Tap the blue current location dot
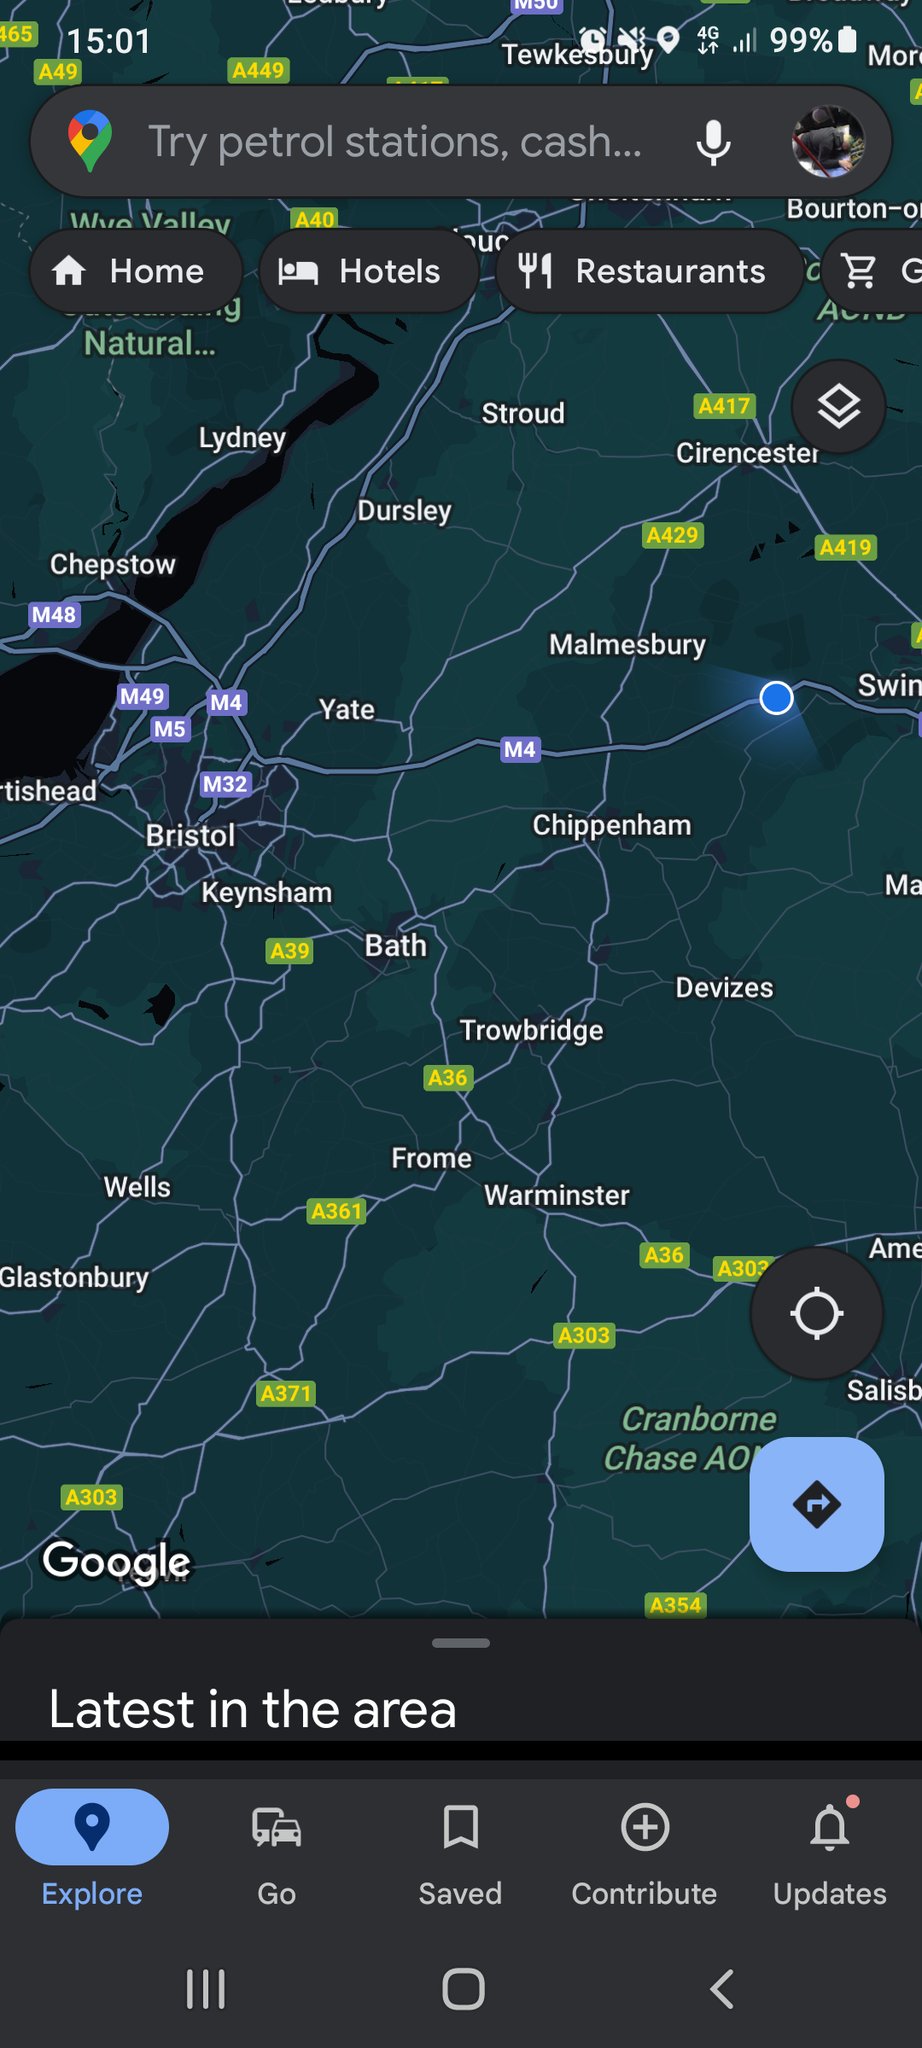 (x=777, y=698)
